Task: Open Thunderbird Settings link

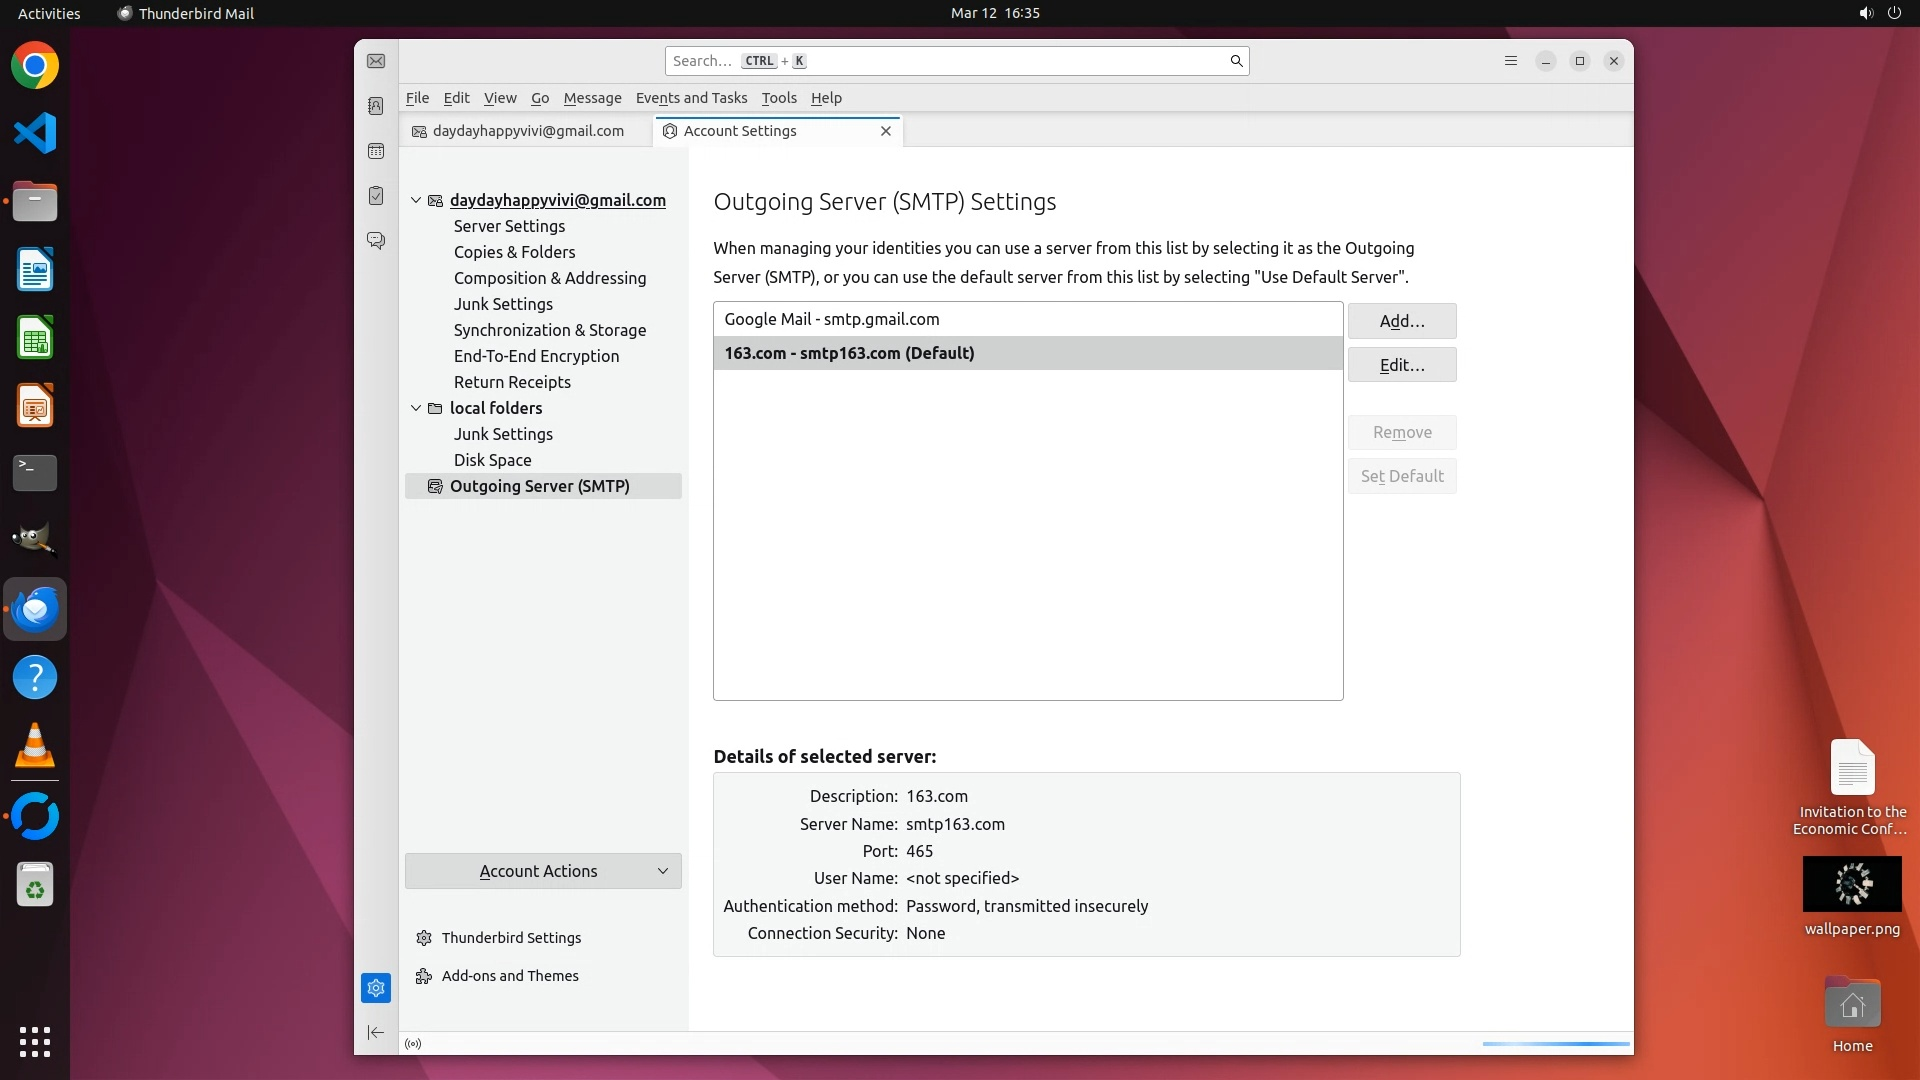Action: pos(511,938)
